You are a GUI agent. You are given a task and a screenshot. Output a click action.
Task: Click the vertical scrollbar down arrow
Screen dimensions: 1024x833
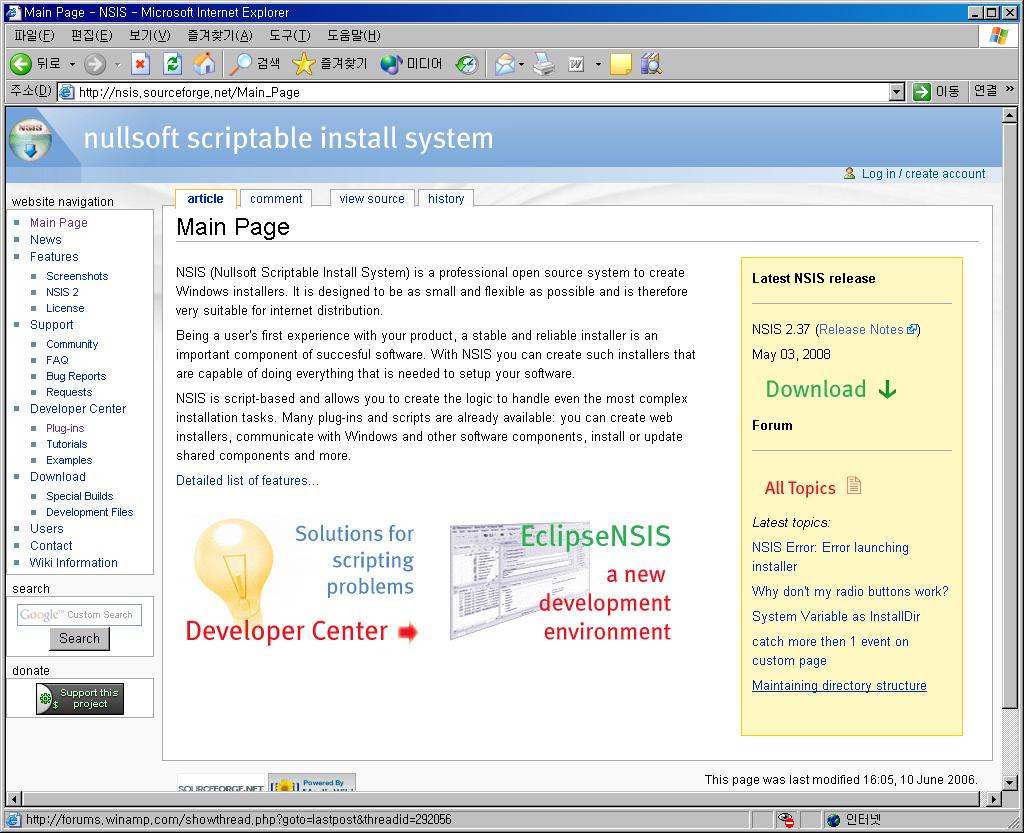pos(1010,782)
